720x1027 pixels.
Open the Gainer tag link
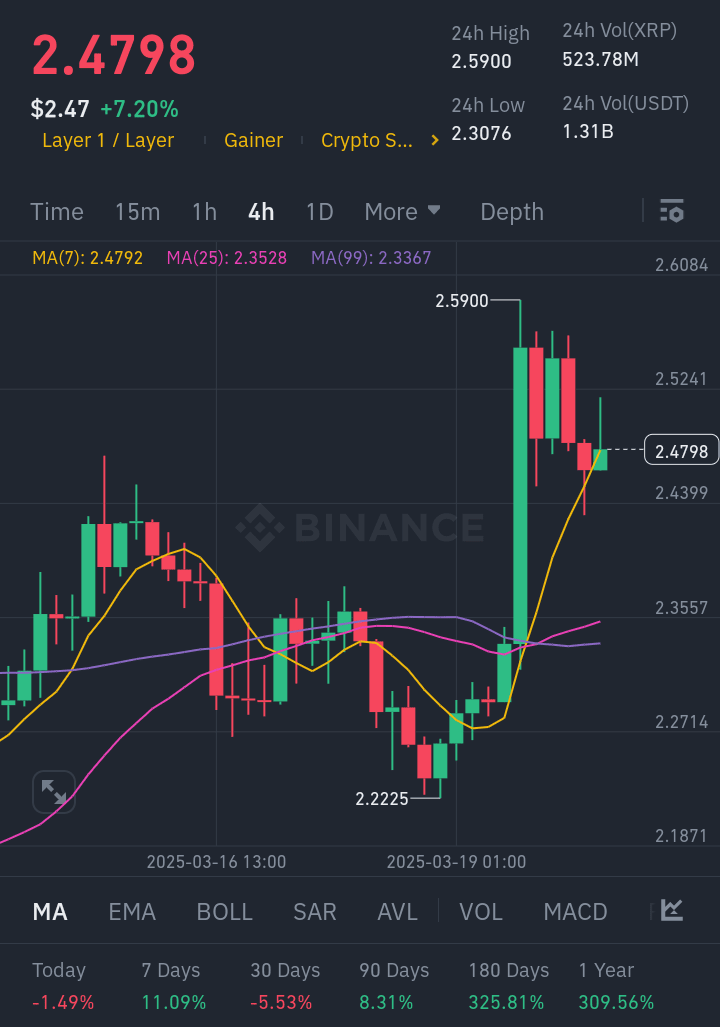(x=253, y=141)
